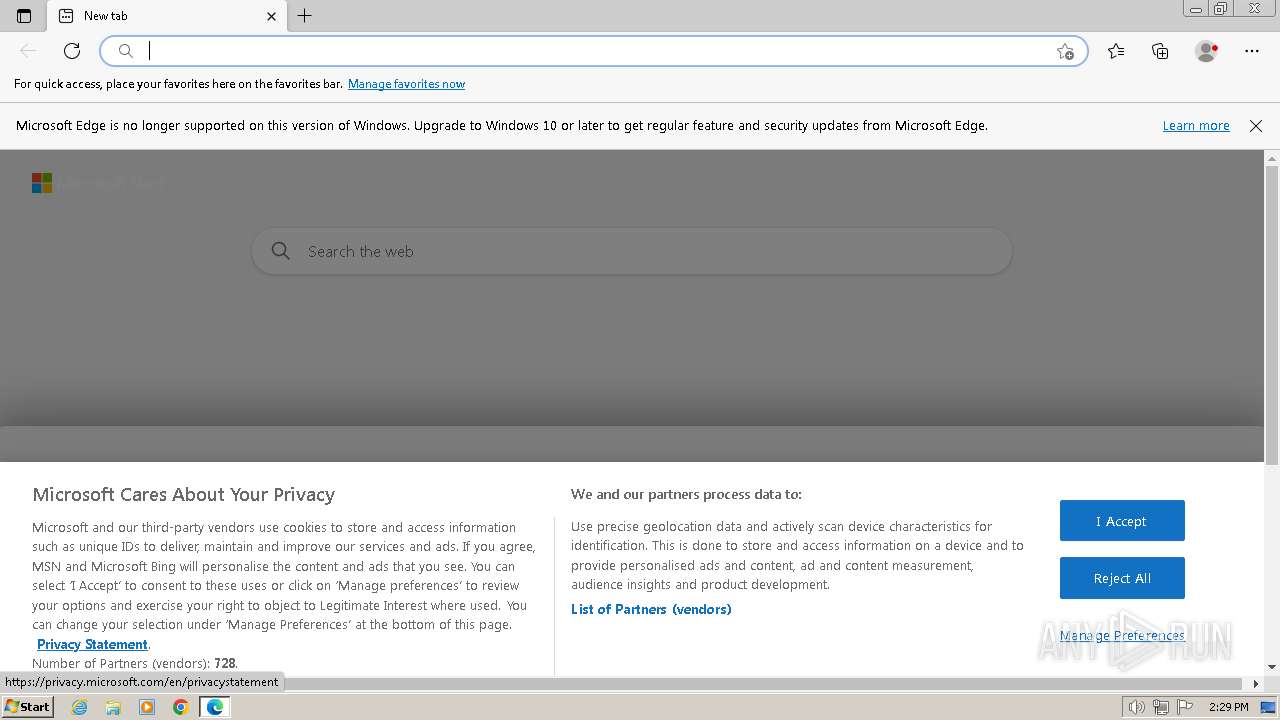Click the vertical scrollbar up arrow
The height and width of the screenshot is (720, 1280).
point(1272,158)
